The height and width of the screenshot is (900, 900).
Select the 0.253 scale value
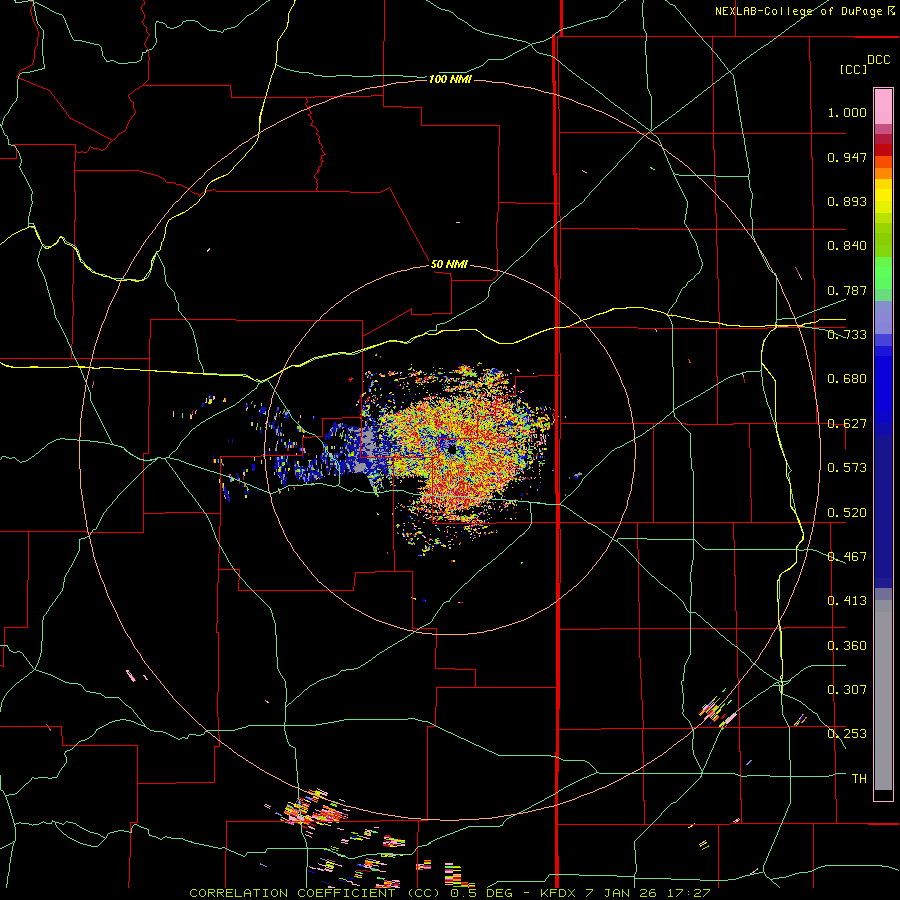(x=847, y=734)
